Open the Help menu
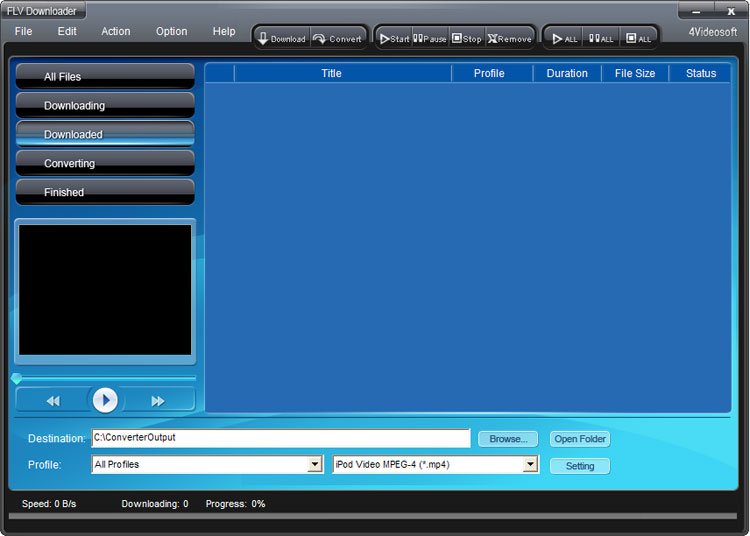This screenshot has width=750, height=536. click(224, 31)
